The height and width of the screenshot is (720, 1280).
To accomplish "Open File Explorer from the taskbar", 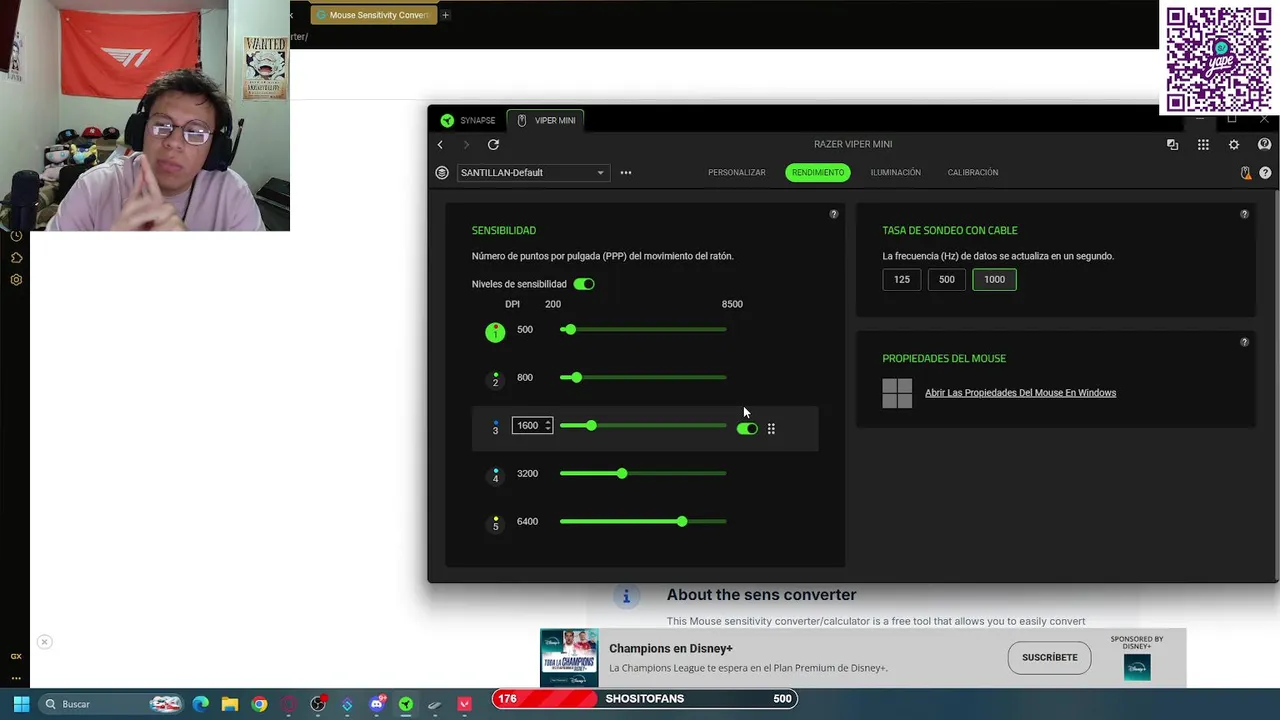I will (230, 704).
